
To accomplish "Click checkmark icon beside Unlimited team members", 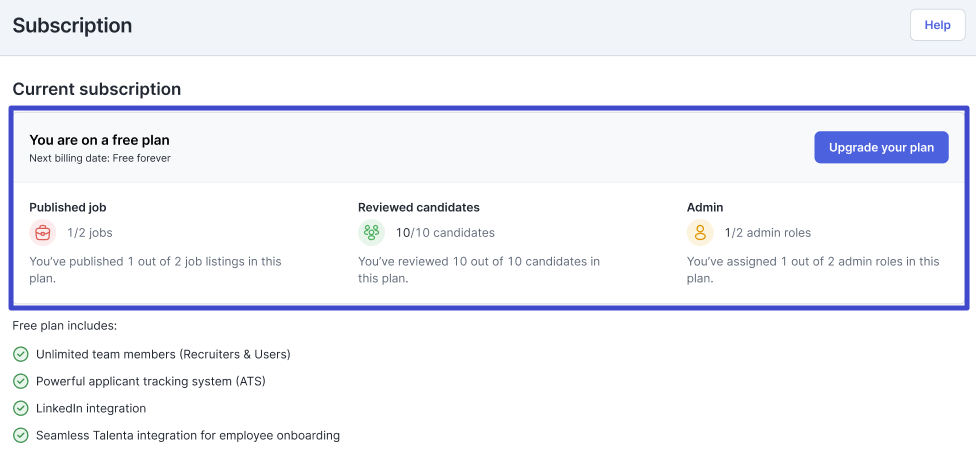I will coord(21,355).
